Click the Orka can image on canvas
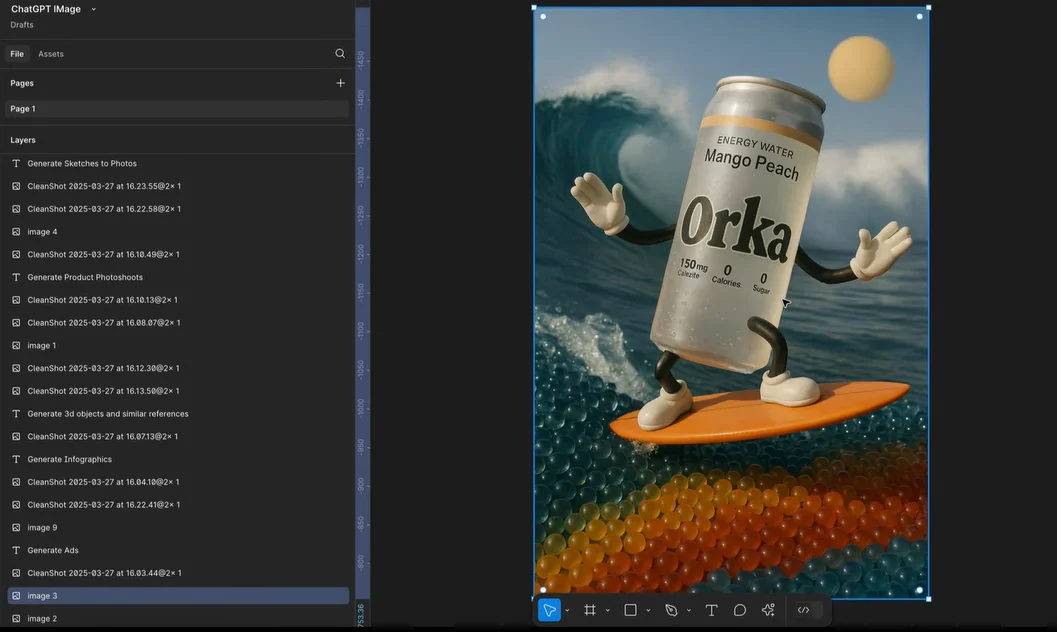Screen dimensions: 1057x632 click(731, 303)
